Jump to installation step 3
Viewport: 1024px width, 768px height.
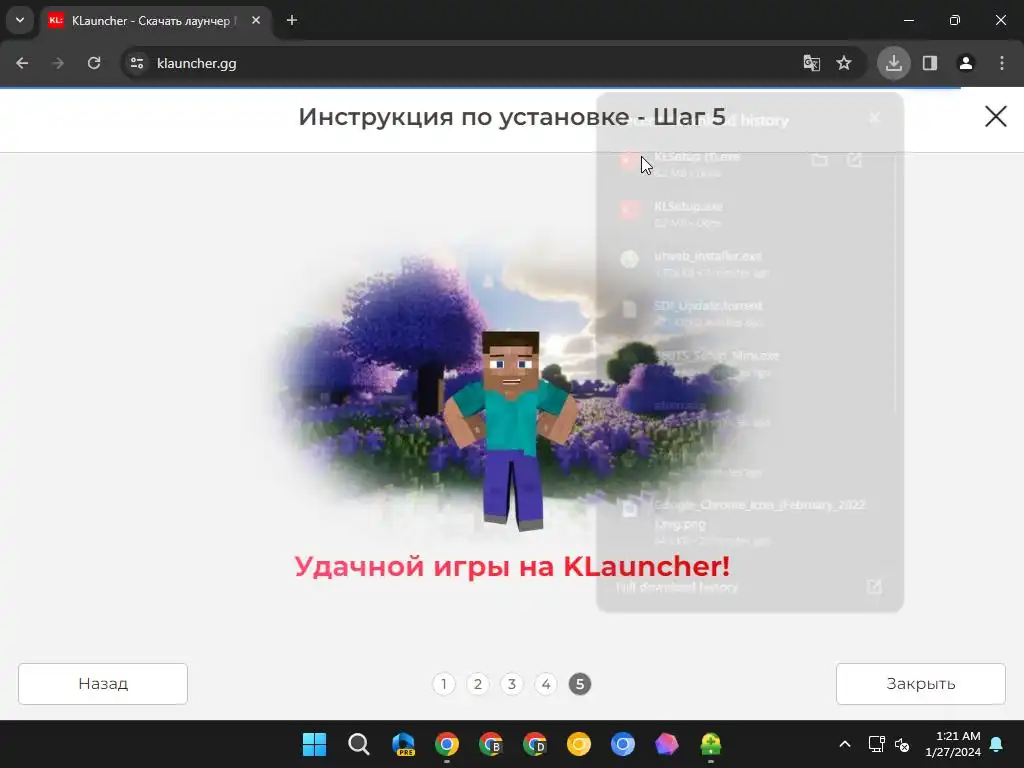(x=512, y=684)
